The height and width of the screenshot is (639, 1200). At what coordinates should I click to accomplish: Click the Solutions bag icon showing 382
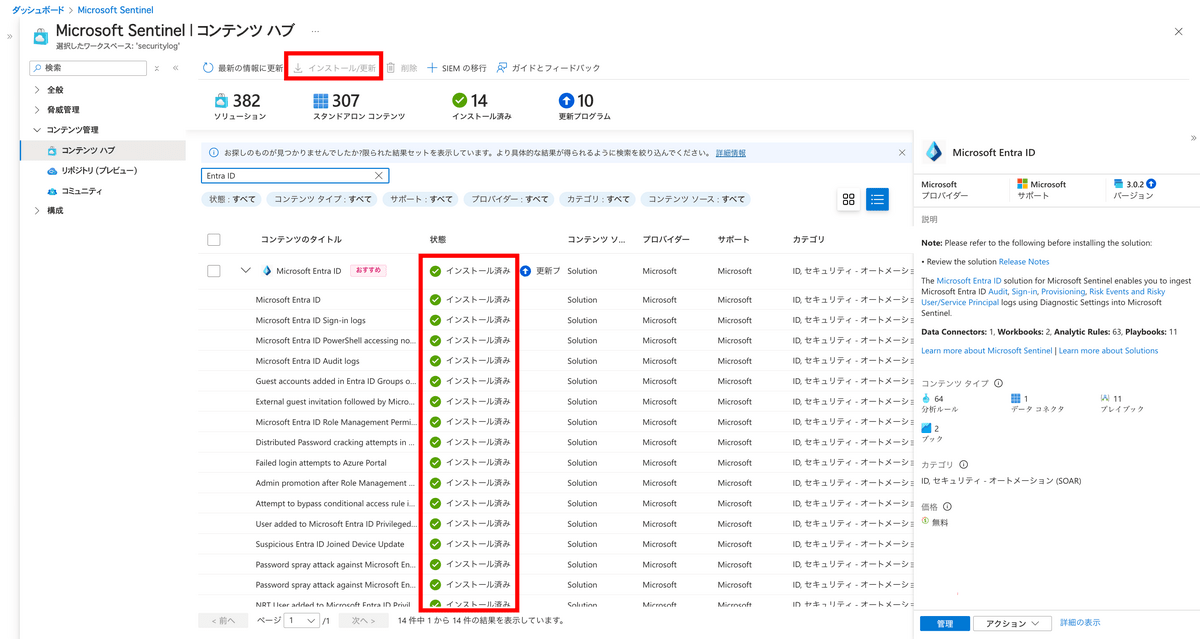point(221,101)
